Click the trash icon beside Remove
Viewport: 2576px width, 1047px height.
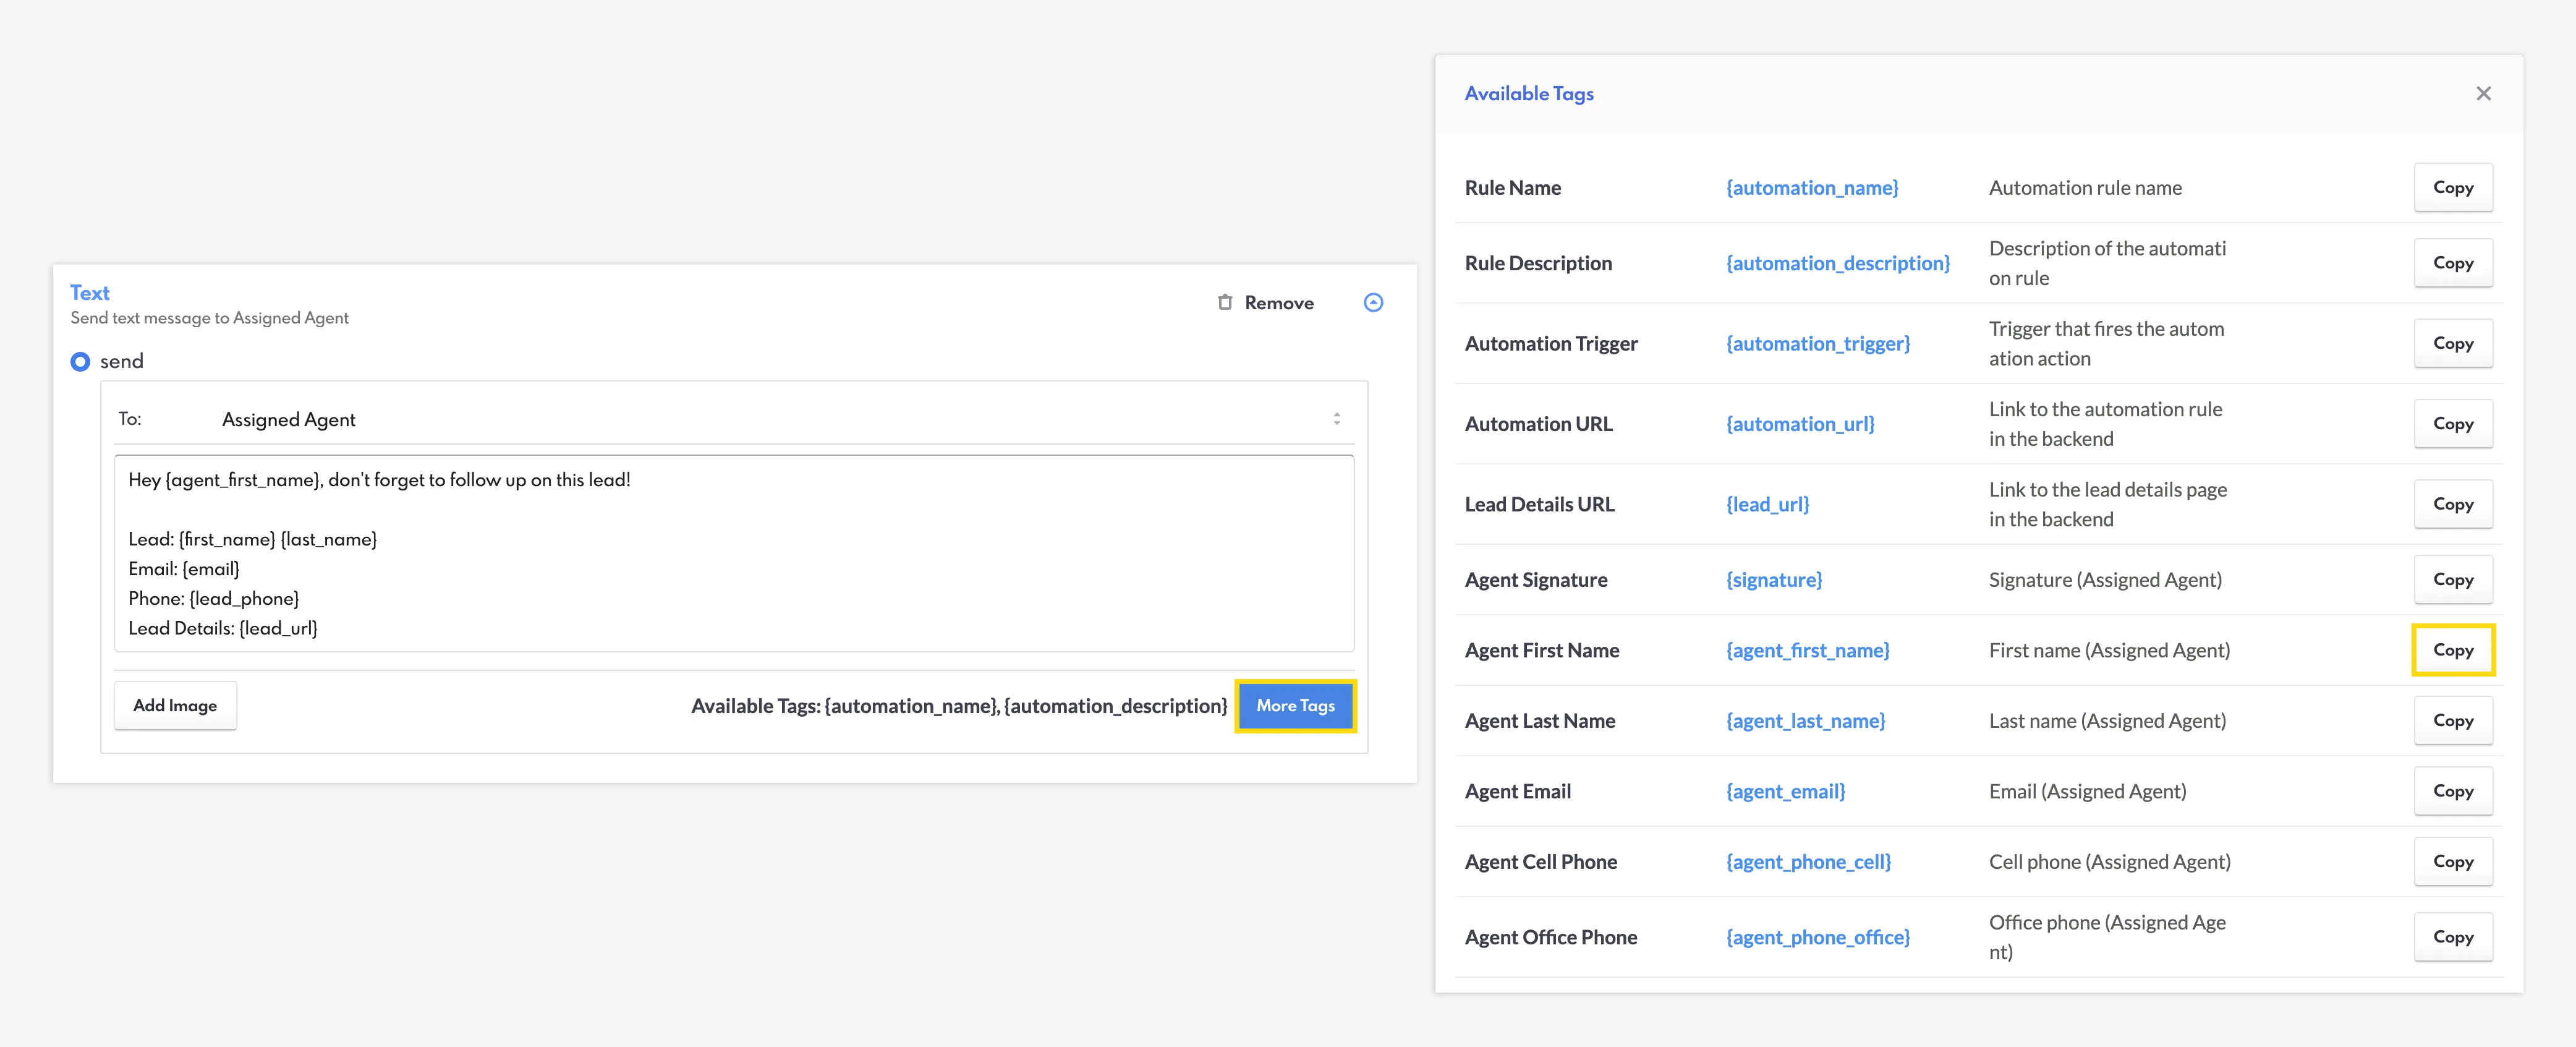click(1225, 302)
